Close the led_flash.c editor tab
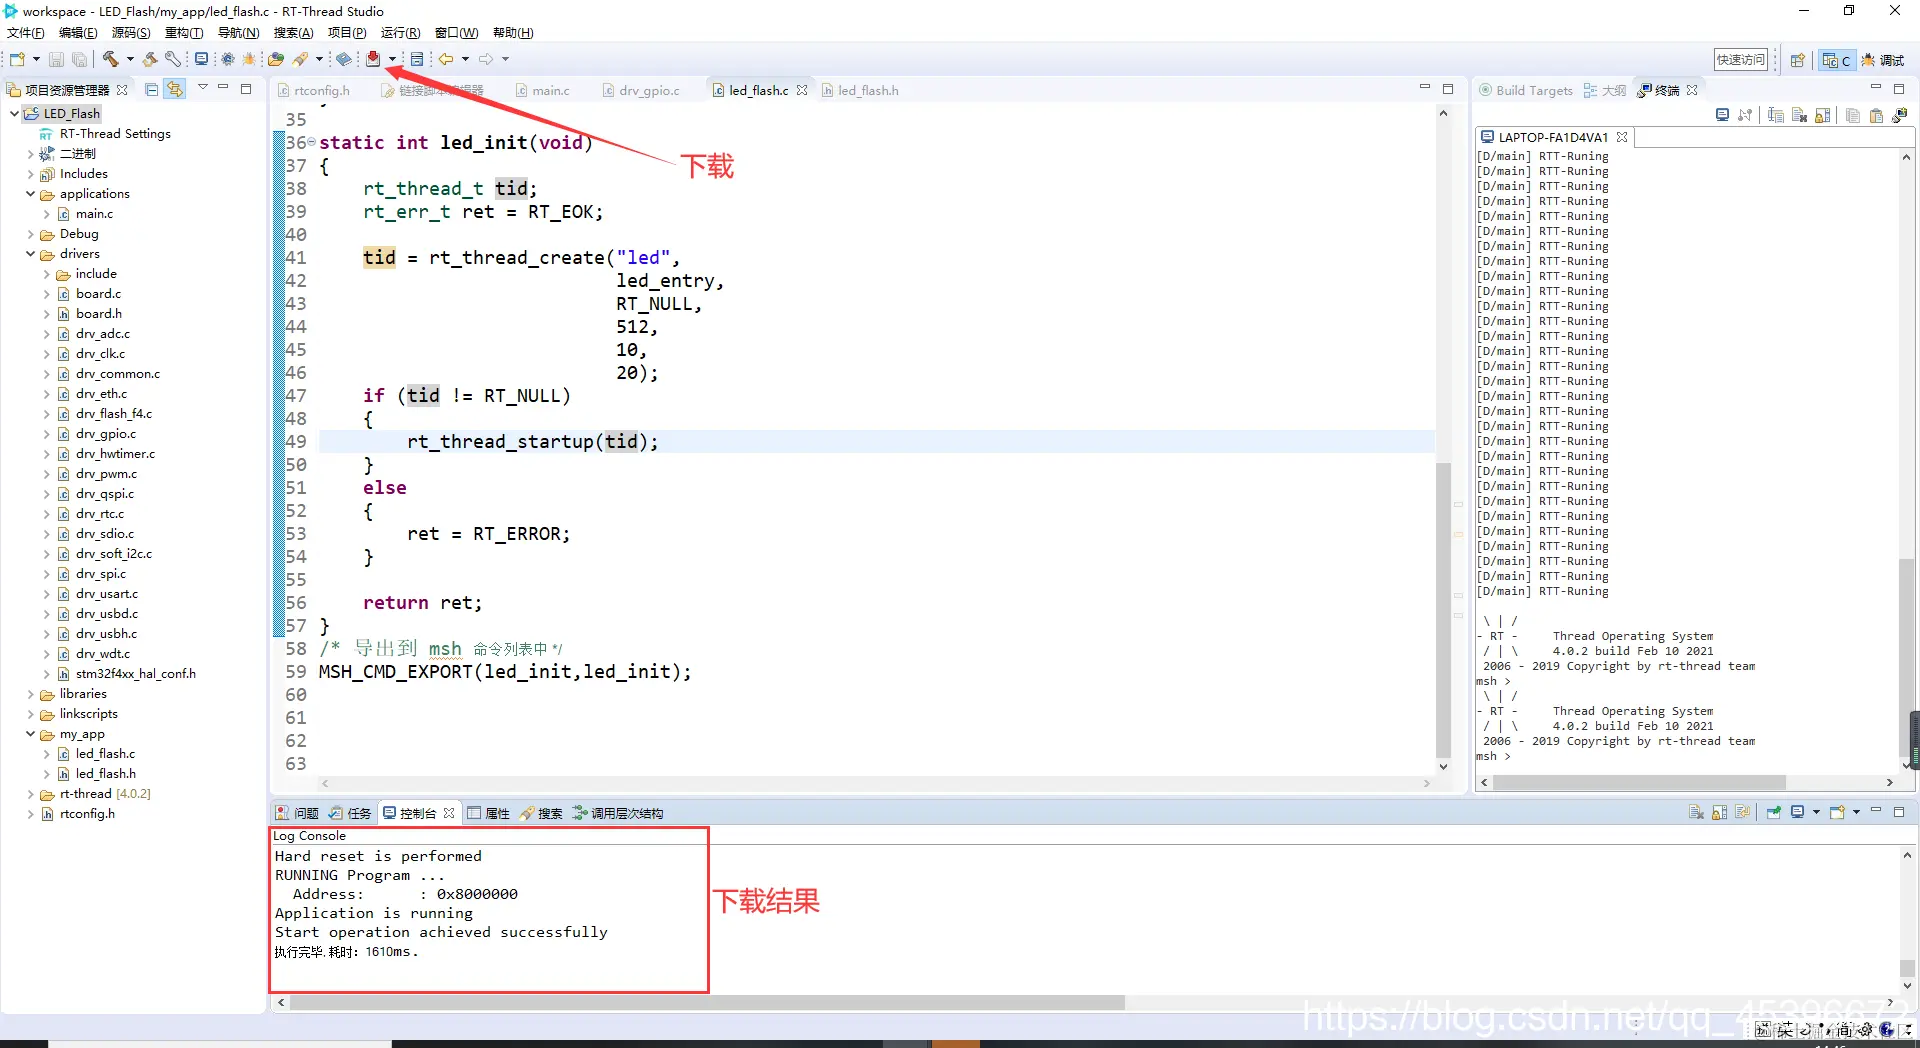The height and width of the screenshot is (1048, 1920). point(802,90)
